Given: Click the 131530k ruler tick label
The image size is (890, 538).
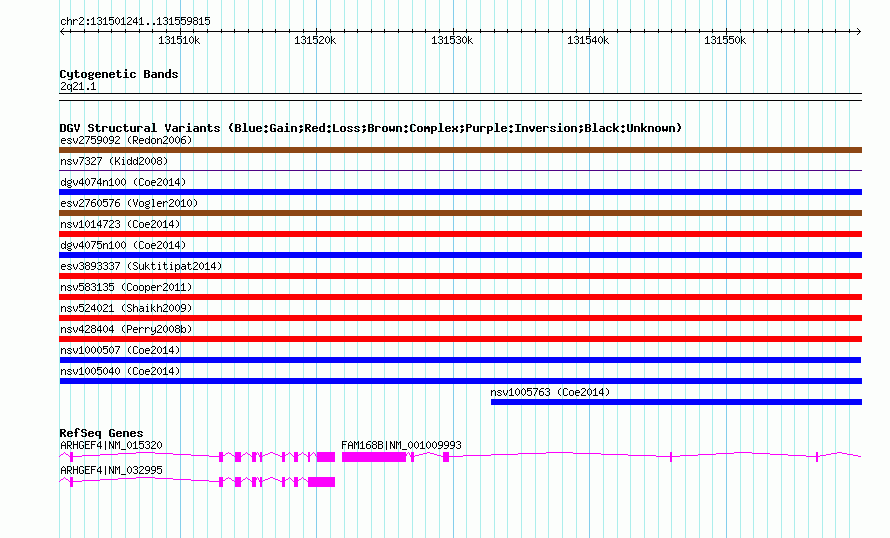Looking at the screenshot, I should (x=452, y=40).
